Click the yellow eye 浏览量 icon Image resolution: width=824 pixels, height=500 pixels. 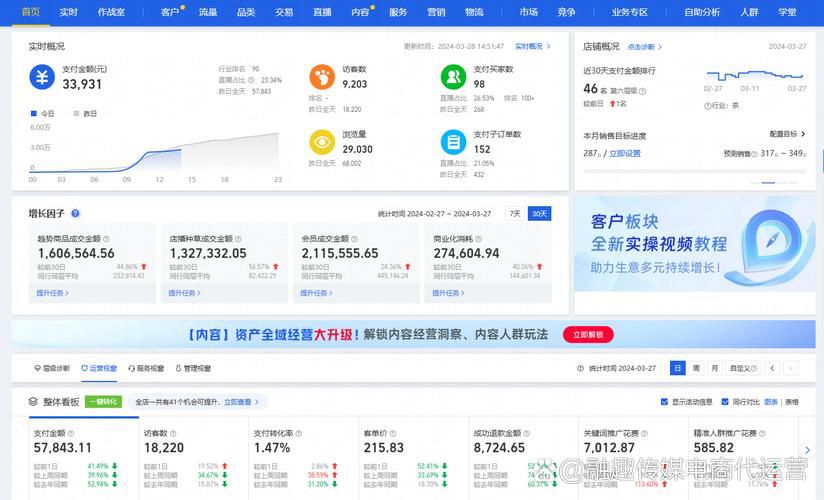(x=322, y=142)
